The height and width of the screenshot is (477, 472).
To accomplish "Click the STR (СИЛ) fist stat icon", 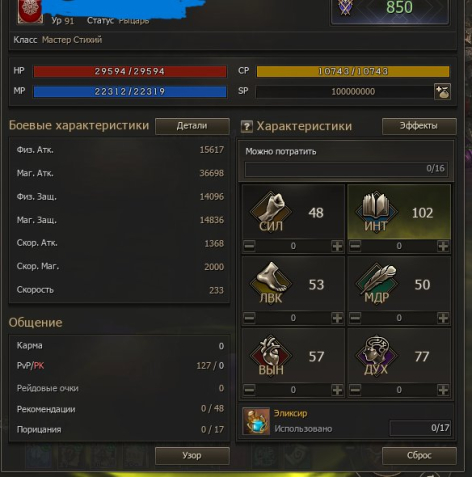I will [x=271, y=211].
